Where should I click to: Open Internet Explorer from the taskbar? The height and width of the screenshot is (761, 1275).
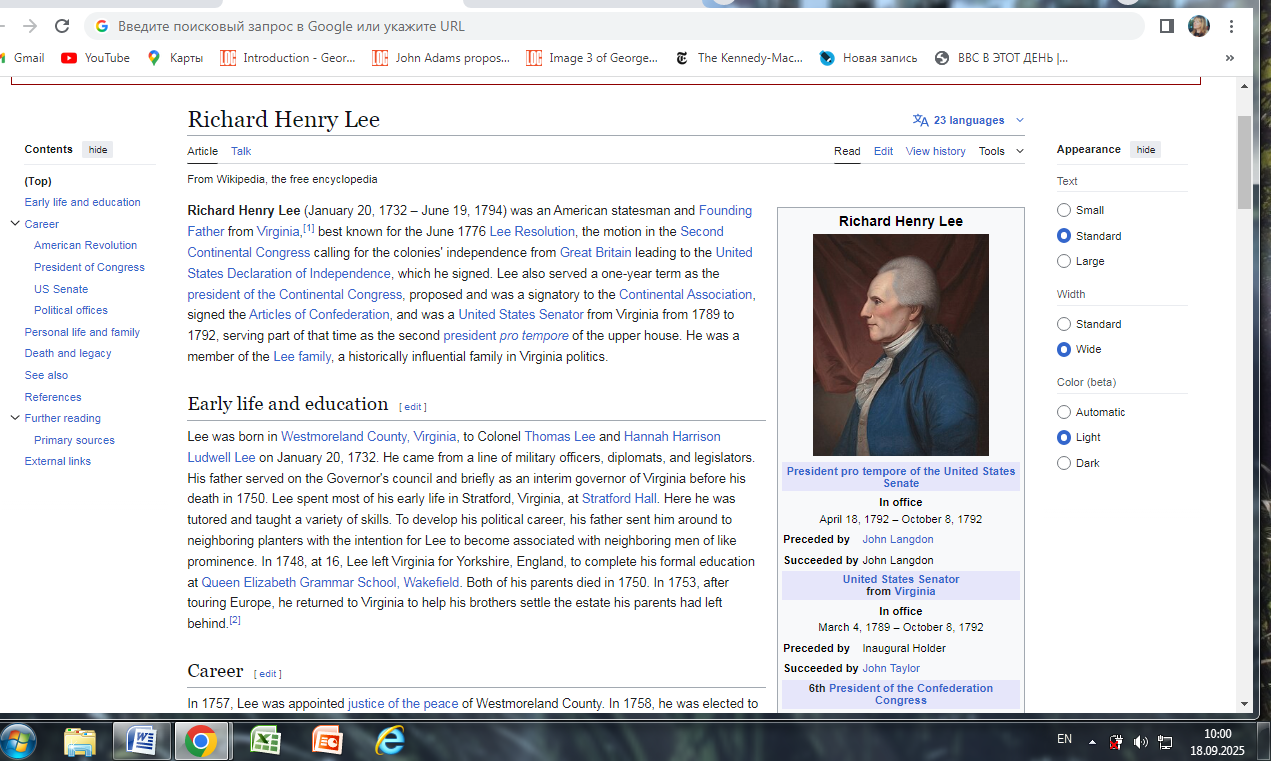(x=389, y=741)
